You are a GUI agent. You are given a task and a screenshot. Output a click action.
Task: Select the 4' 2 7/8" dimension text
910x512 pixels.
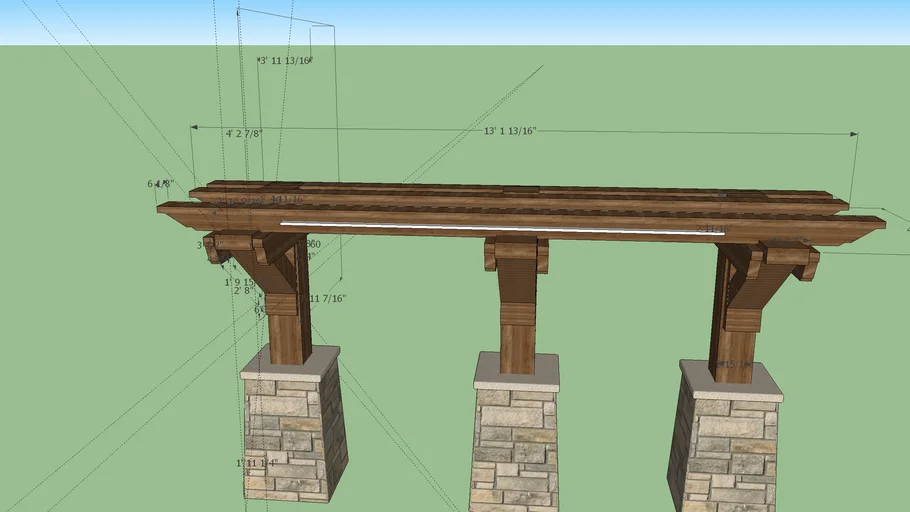click(243, 133)
